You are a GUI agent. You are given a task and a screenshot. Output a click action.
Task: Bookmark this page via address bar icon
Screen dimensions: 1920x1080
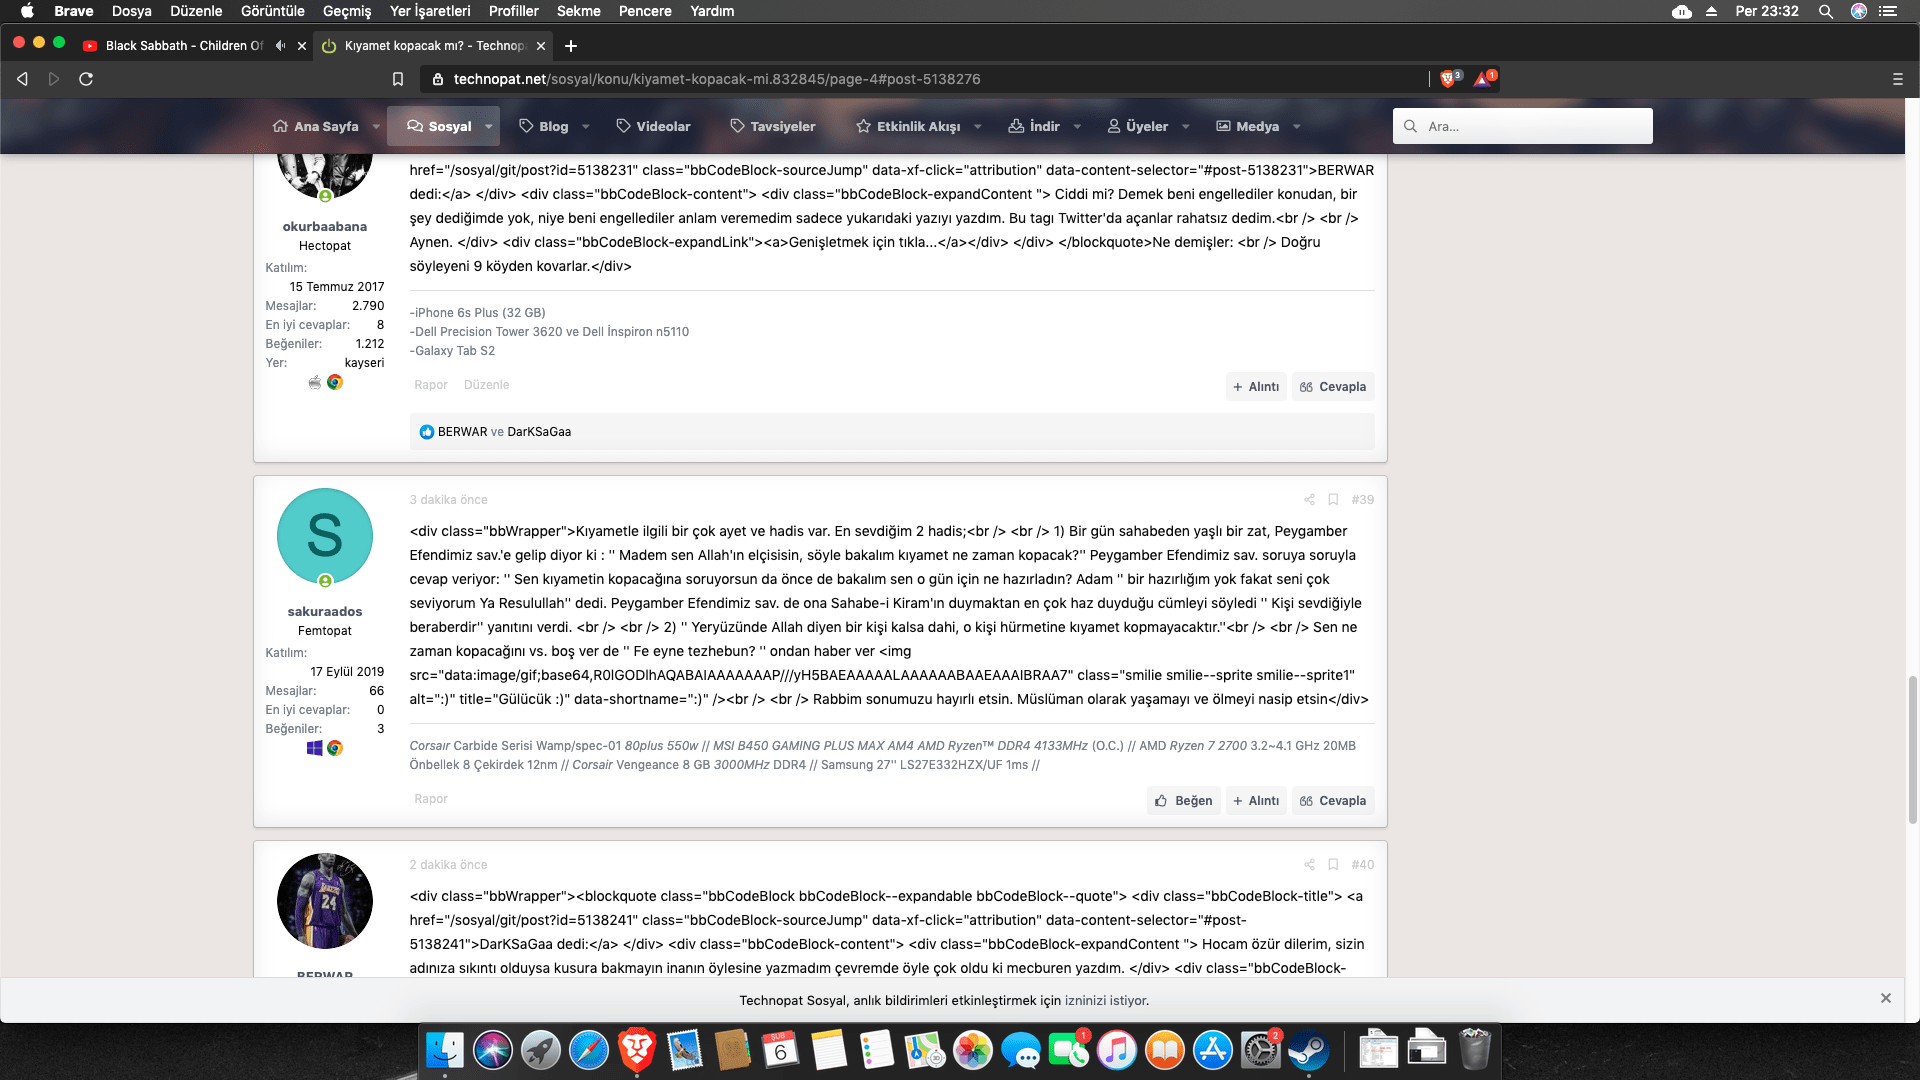(x=398, y=79)
